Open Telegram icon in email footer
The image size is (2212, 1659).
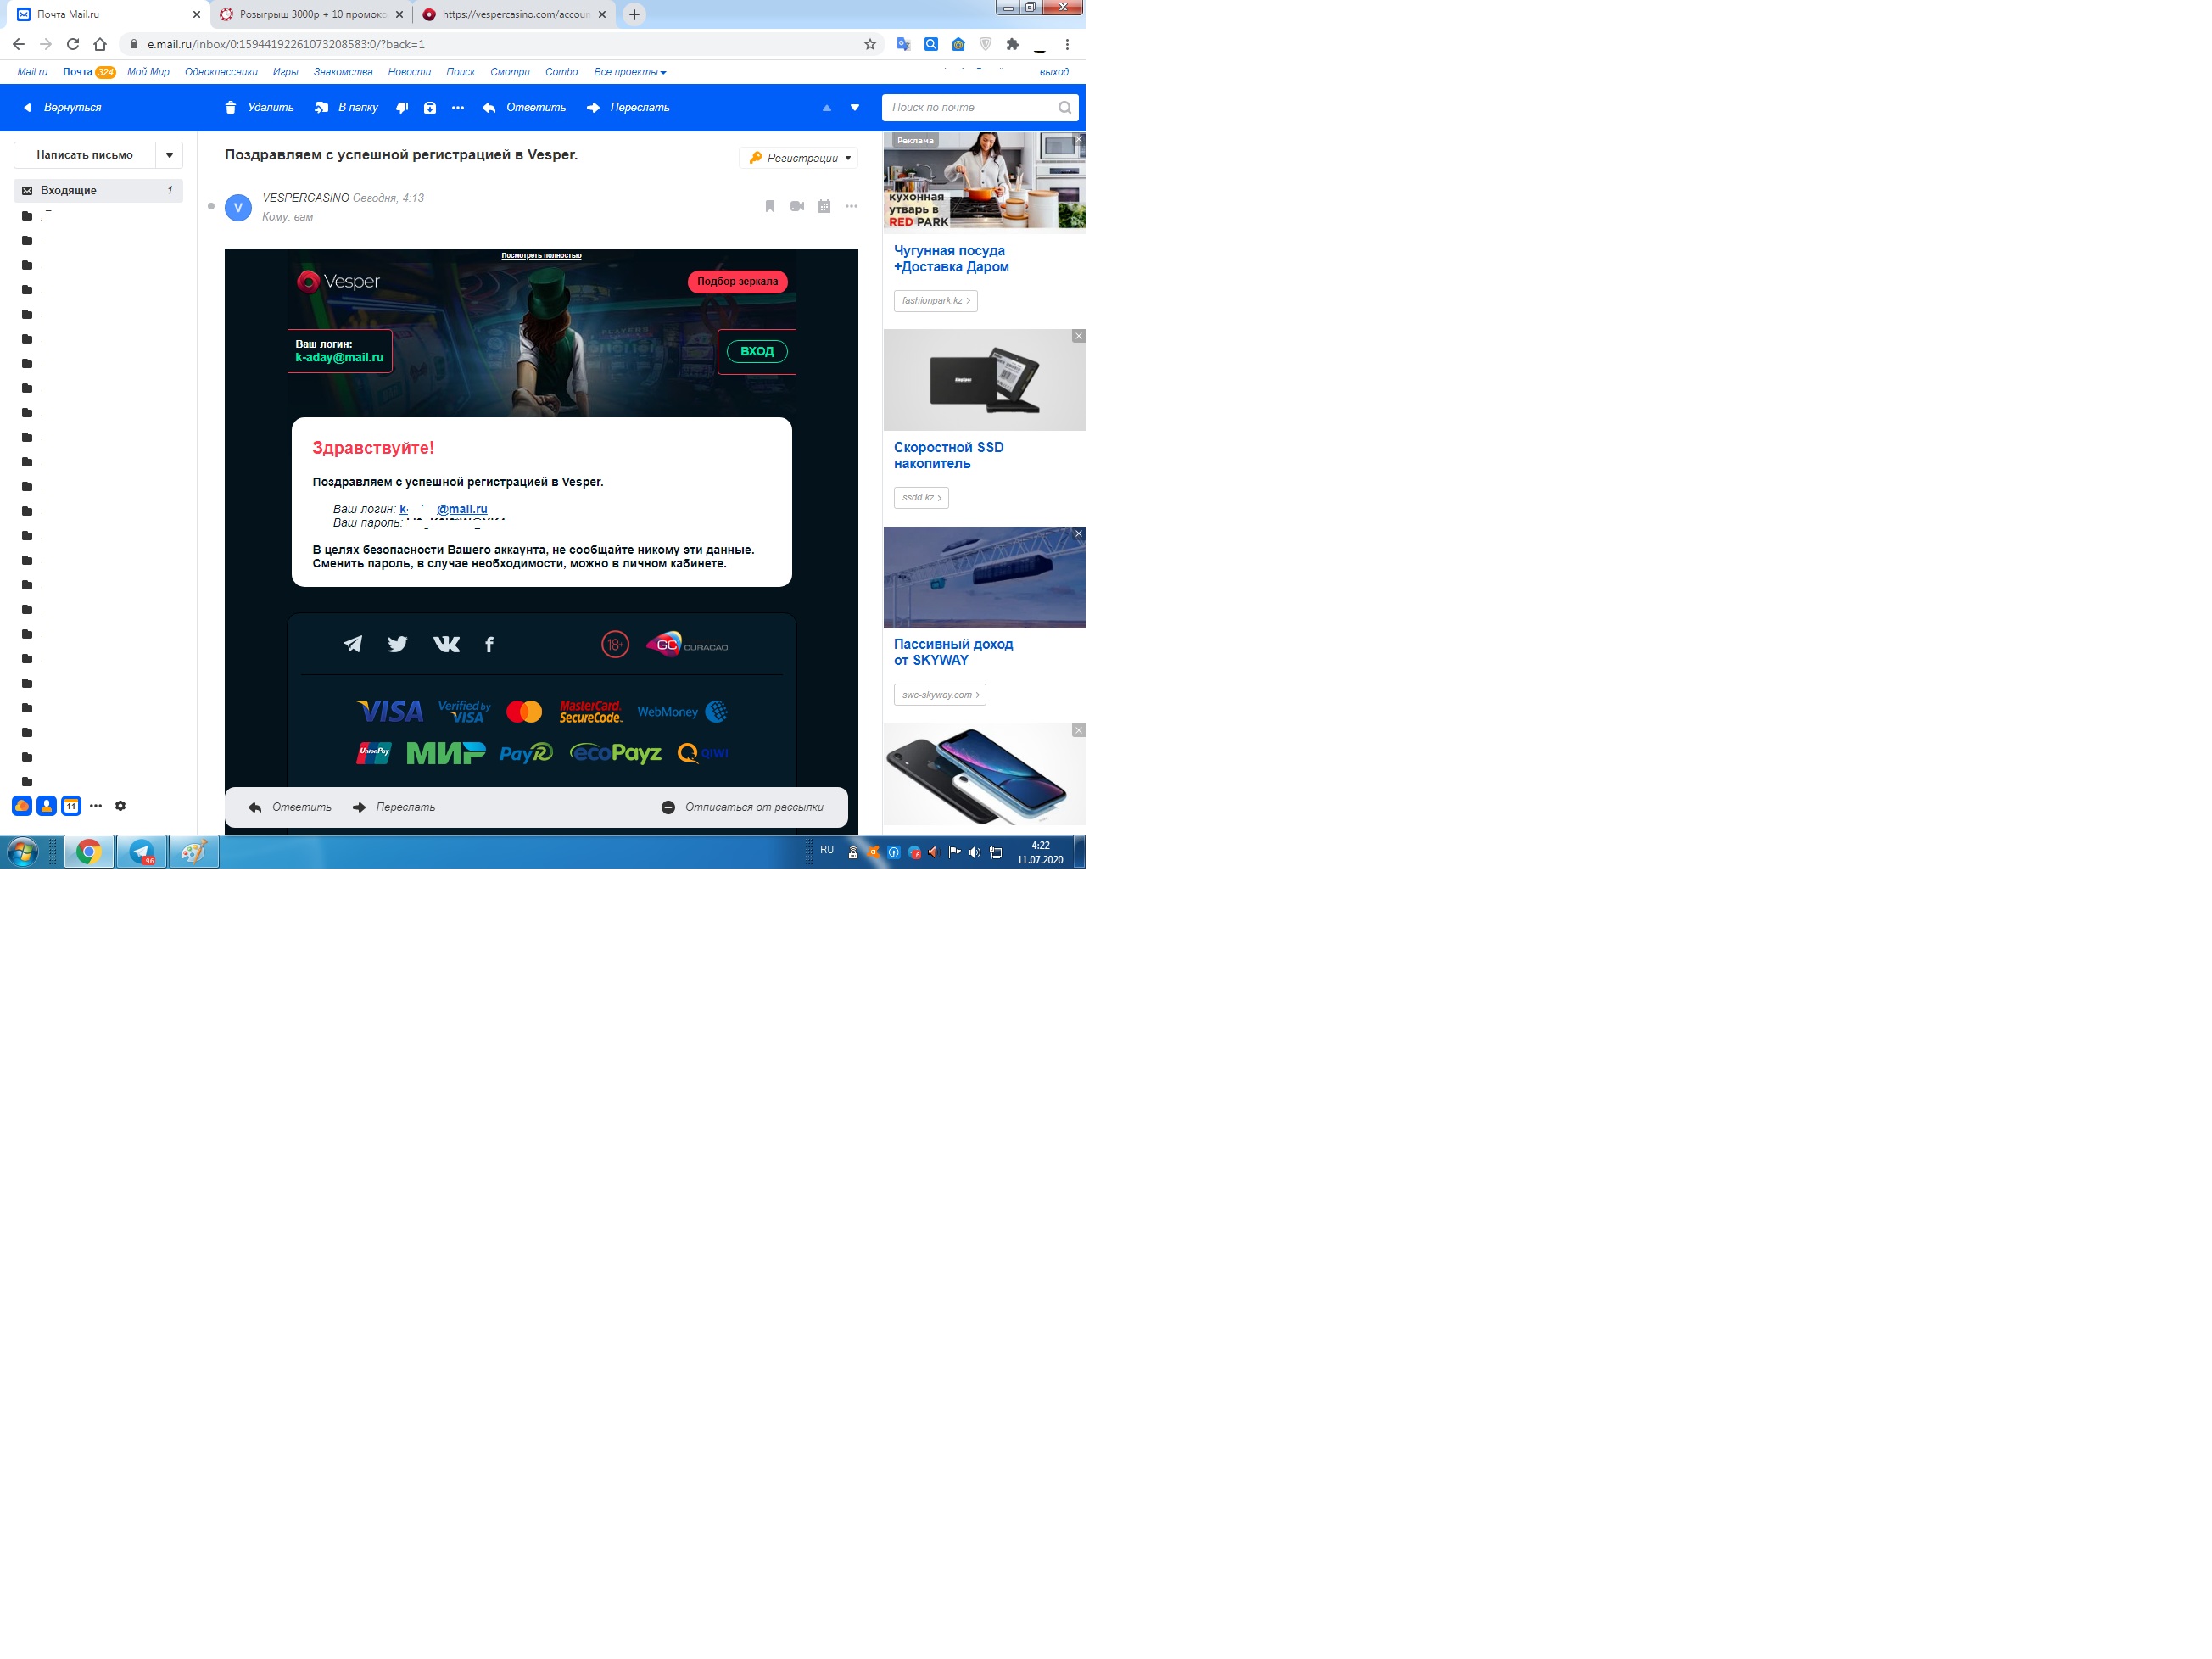tap(353, 644)
